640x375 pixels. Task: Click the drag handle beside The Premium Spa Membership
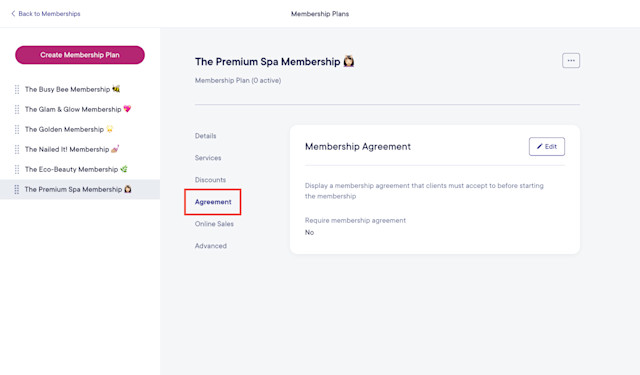[x=17, y=189]
